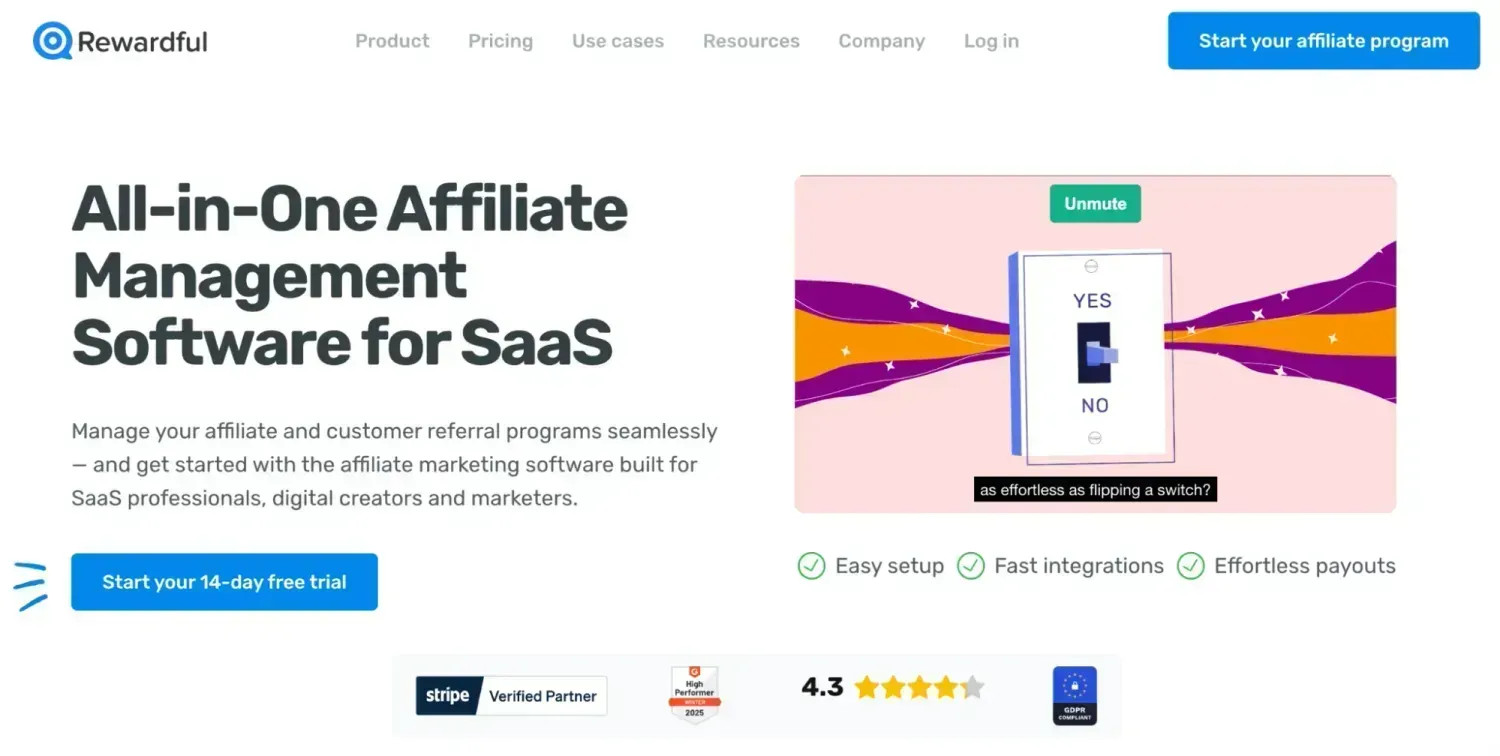The height and width of the screenshot is (756, 1500).
Task: Click the Rewardful wordmark text
Action: pyautogui.click(x=143, y=42)
